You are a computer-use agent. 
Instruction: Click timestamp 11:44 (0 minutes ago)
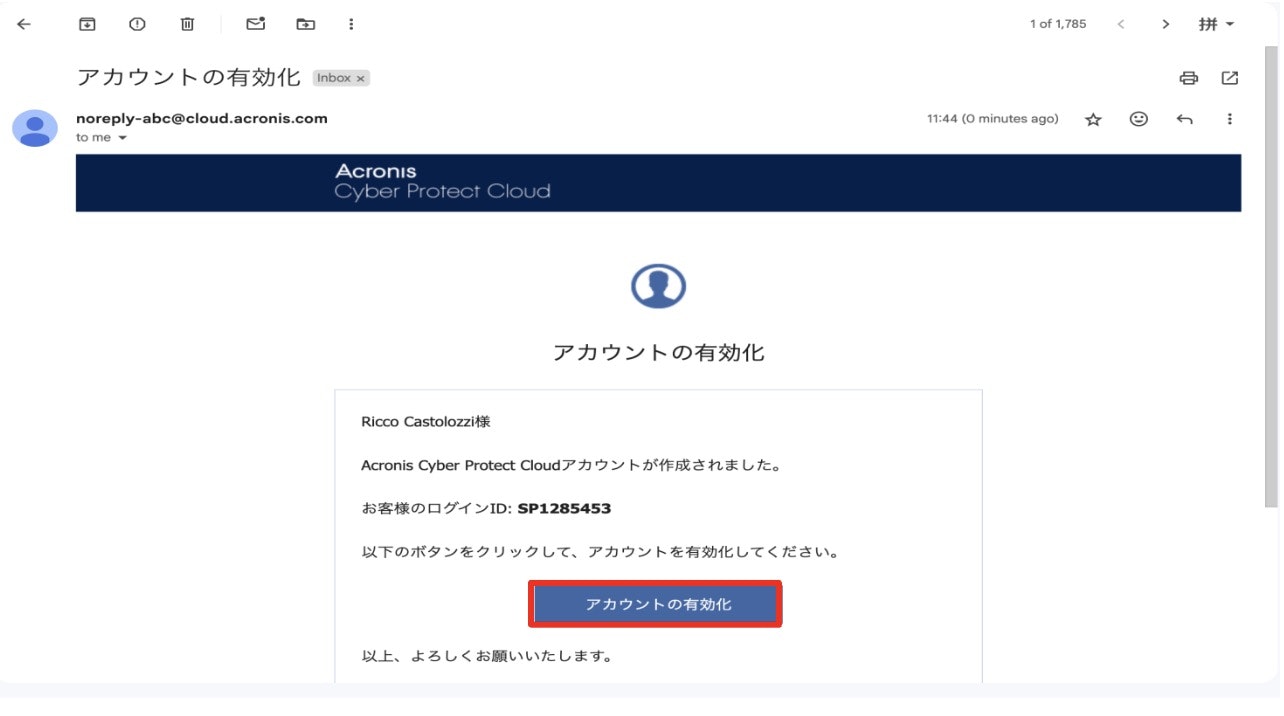pos(992,119)
